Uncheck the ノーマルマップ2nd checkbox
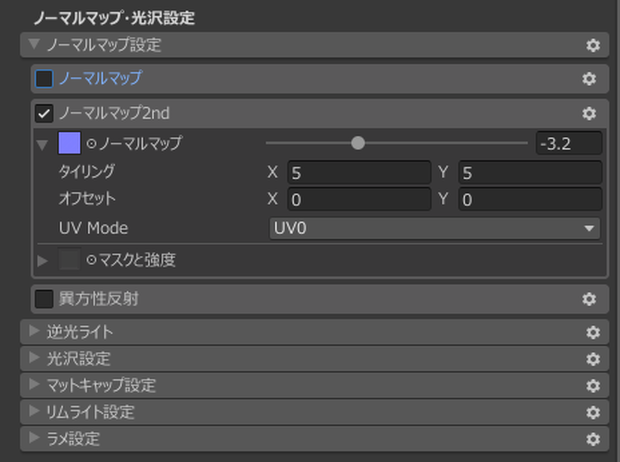 point(44,114)
